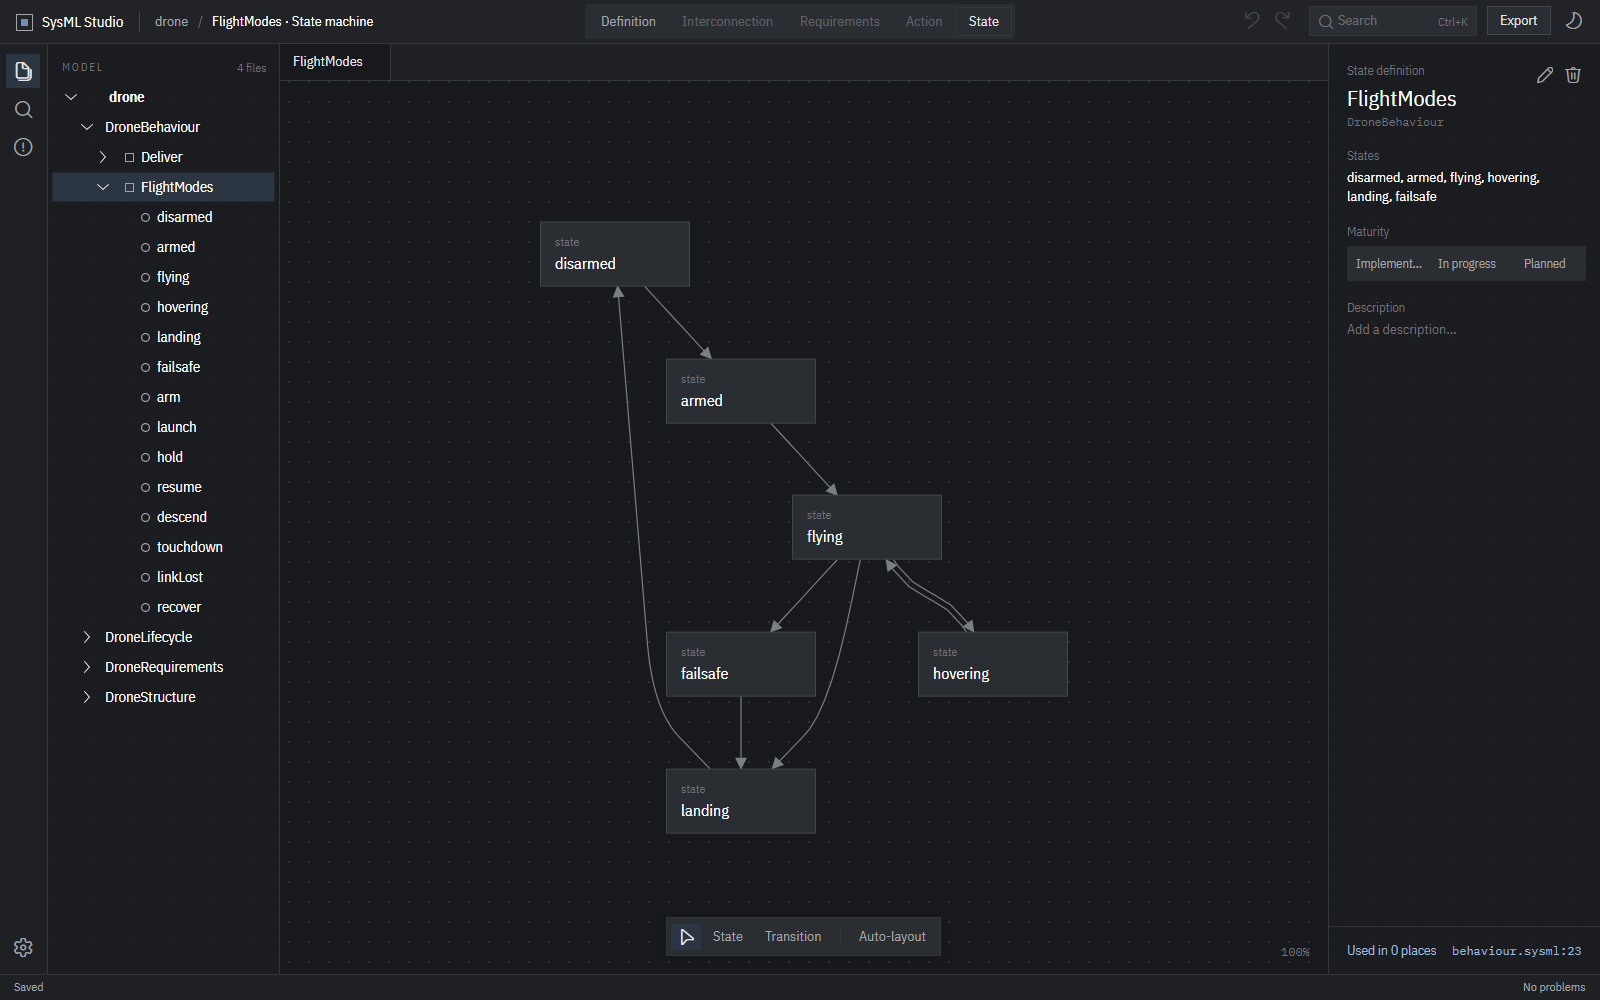
Task: Choose the Transition tool
Action: pos(793,937)
